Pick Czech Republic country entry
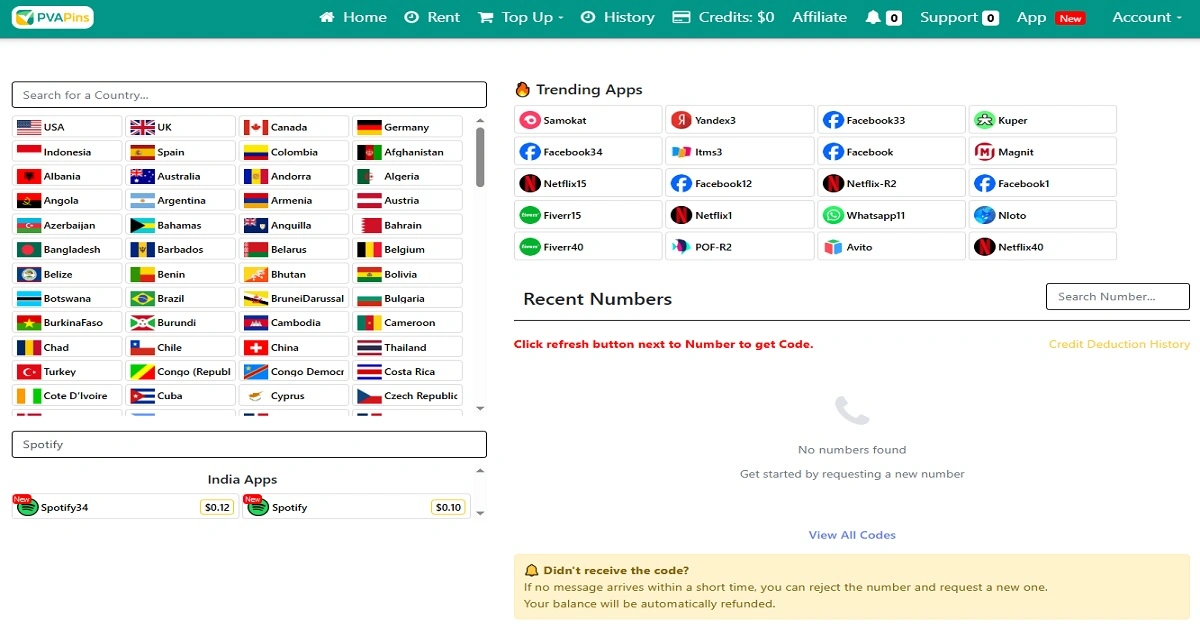Screen dimensions: 1200x630 [x=408, y=396]
